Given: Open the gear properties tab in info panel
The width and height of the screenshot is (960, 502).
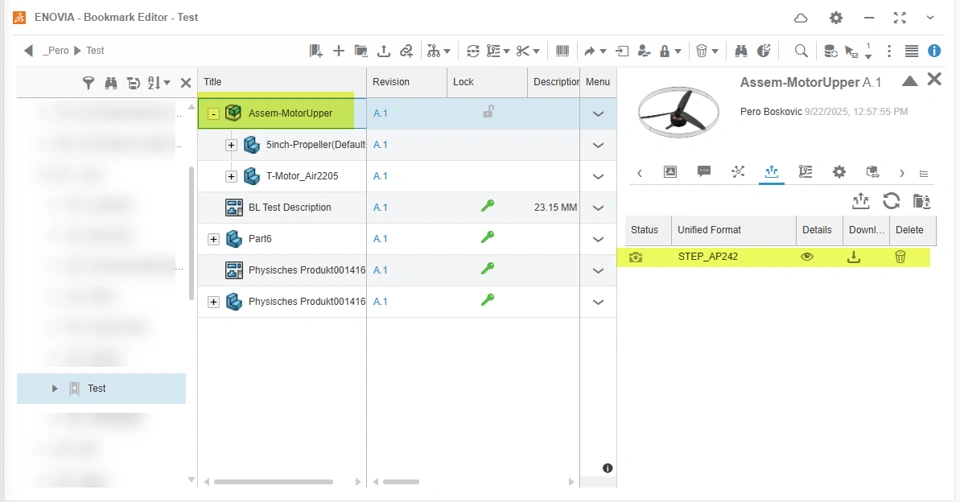Looking at the screenshot, I should coord(839,172).
